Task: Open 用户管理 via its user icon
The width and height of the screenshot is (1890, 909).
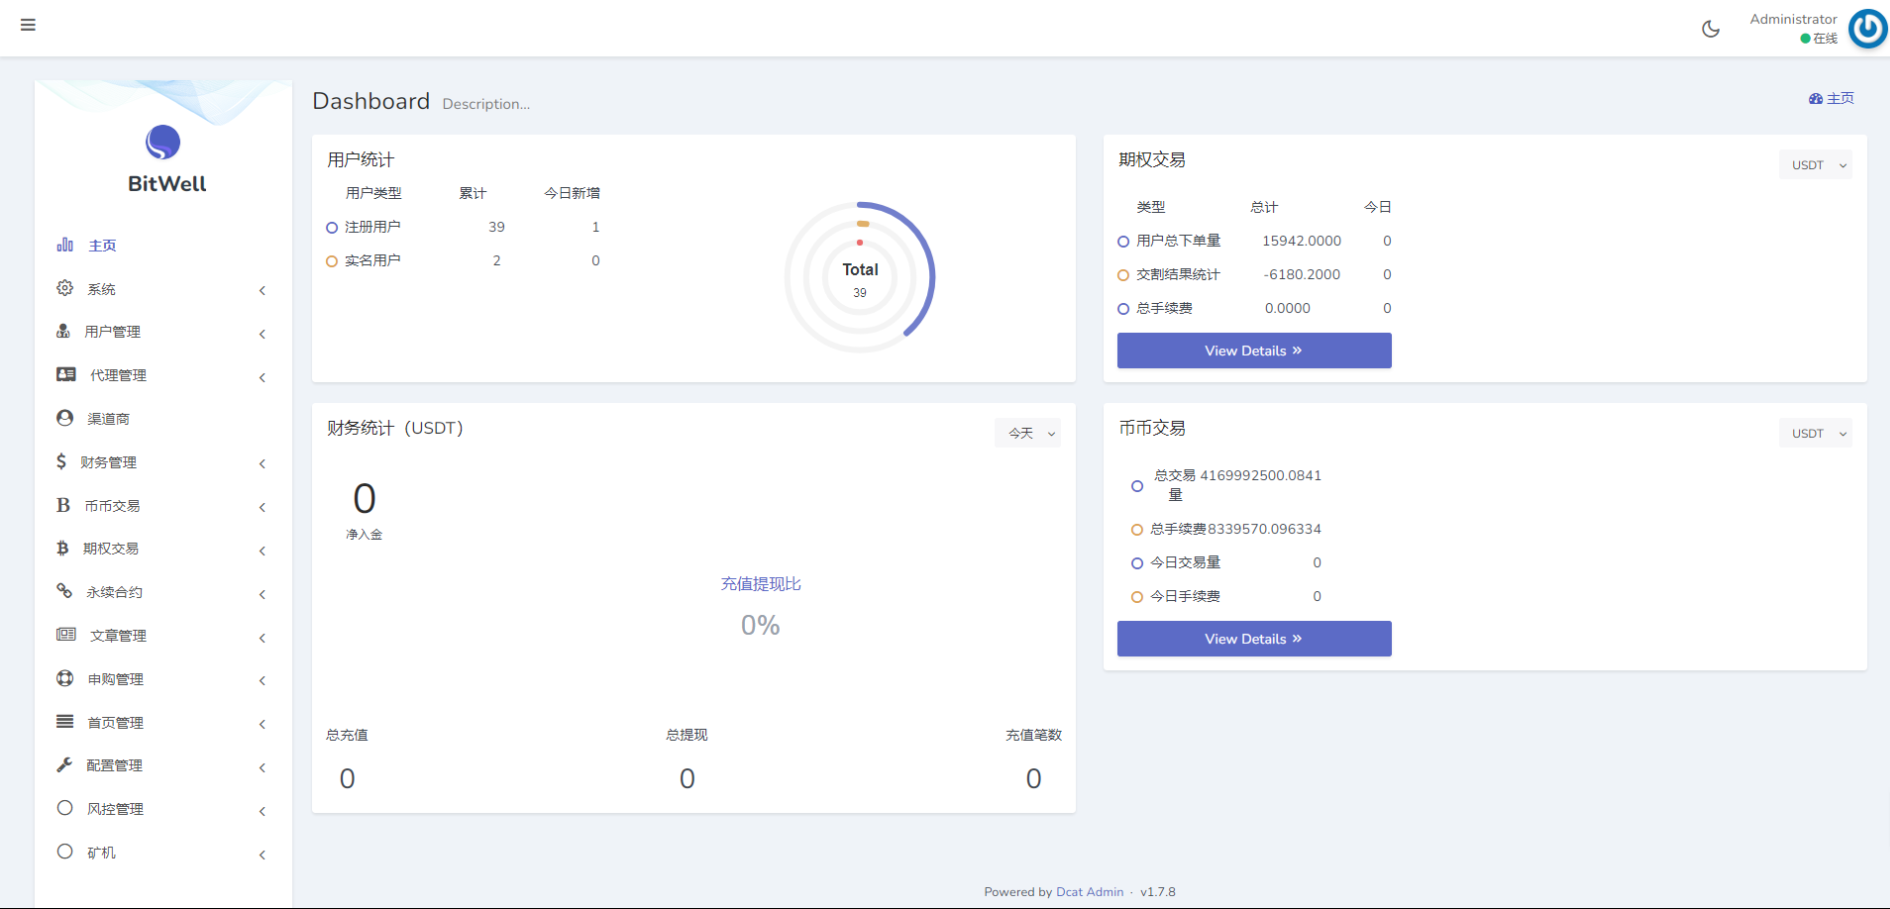Action: (x=64, y=331)
